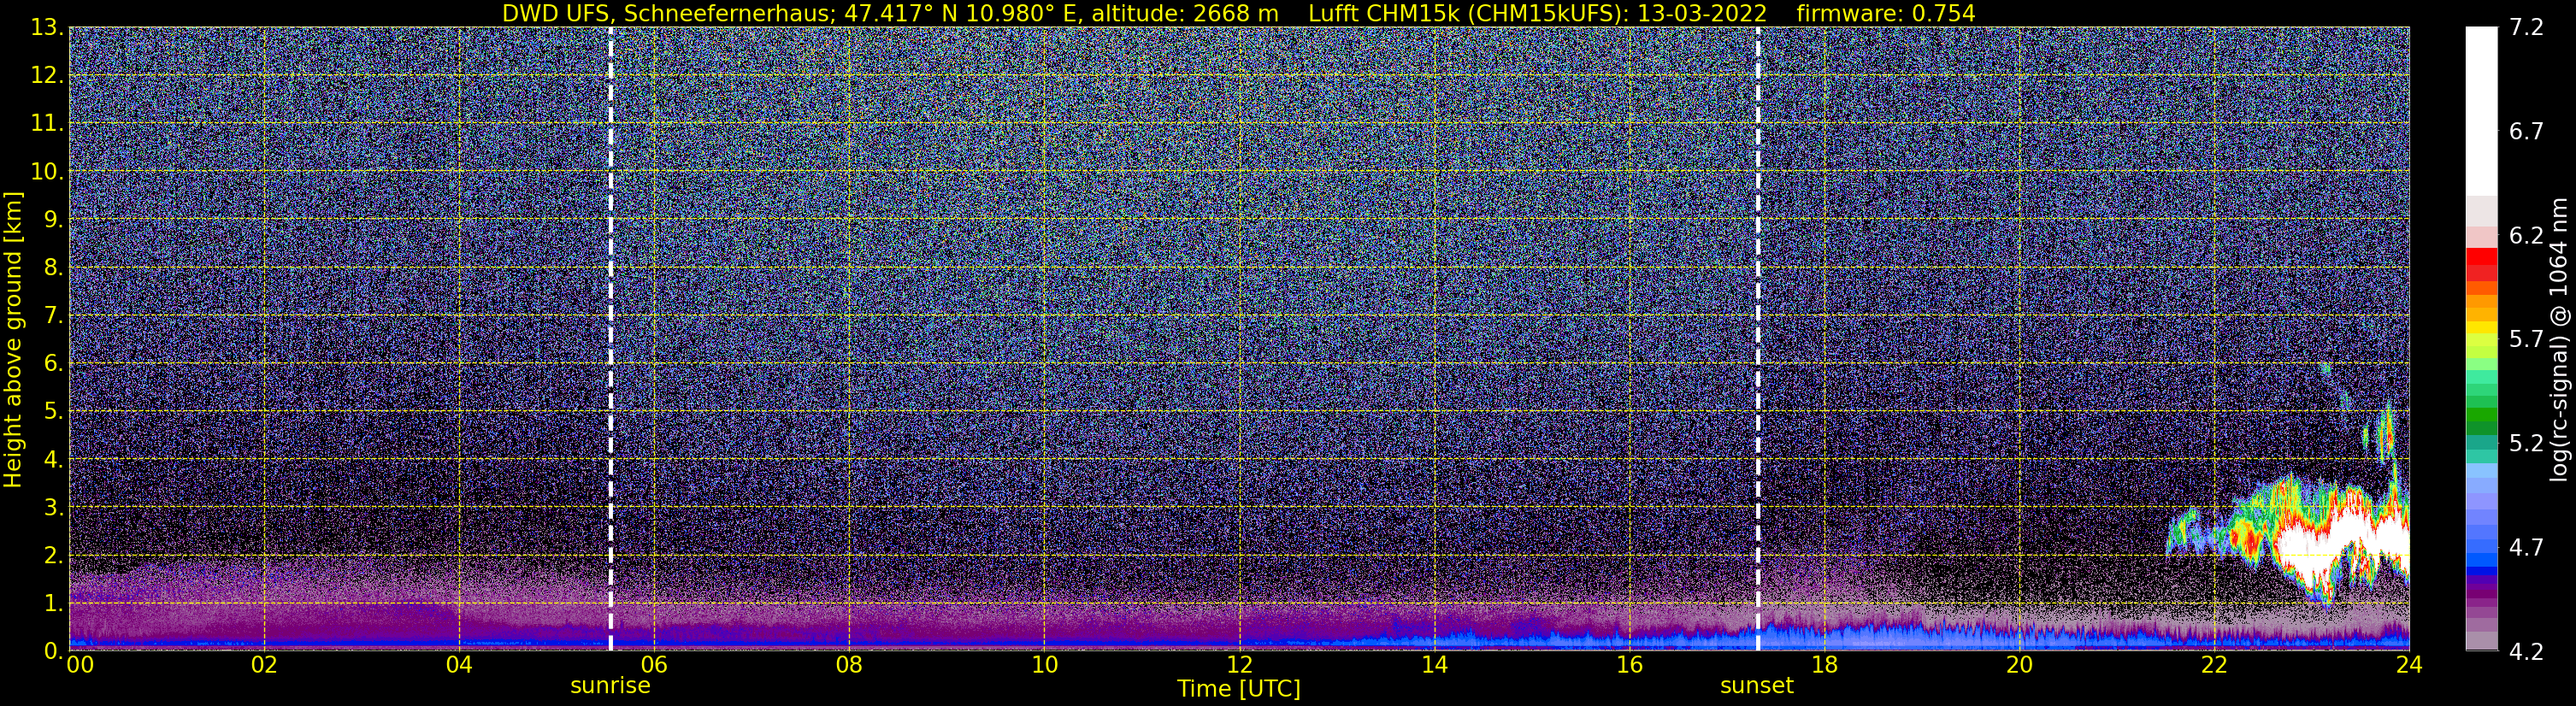
Task: Click the time axis tick label '24'
Action: (x=2409, y=666)
